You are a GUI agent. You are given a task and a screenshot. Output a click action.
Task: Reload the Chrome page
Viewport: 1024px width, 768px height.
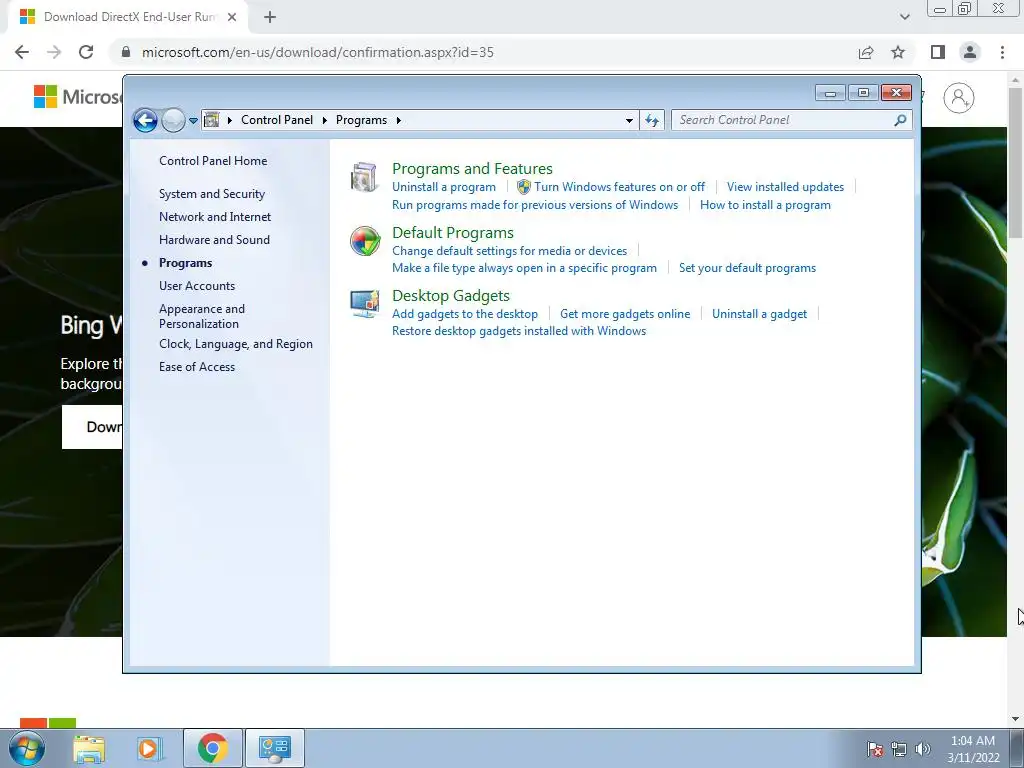(86, 52)
